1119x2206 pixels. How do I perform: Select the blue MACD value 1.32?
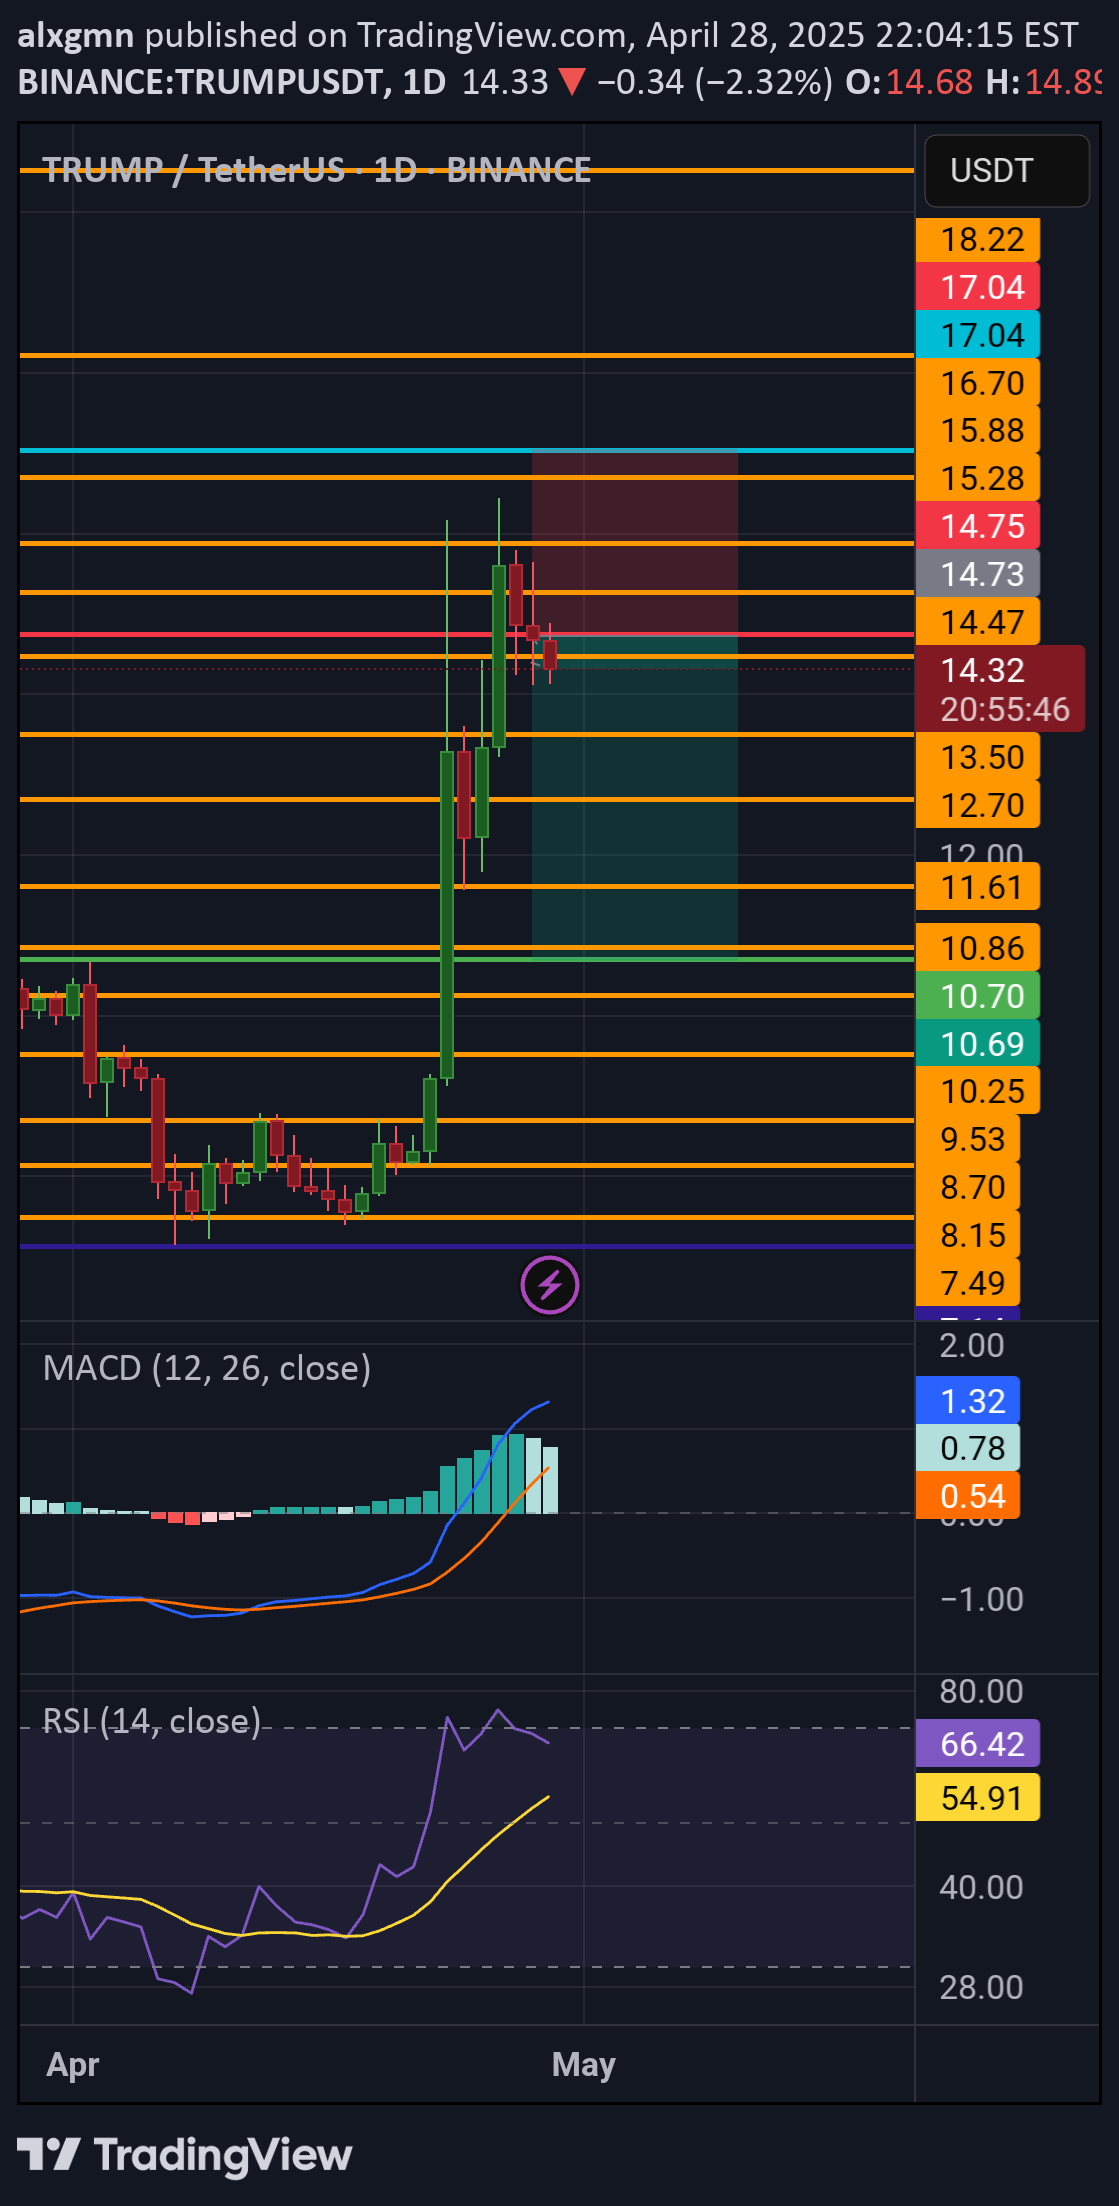coord(968,1401)
